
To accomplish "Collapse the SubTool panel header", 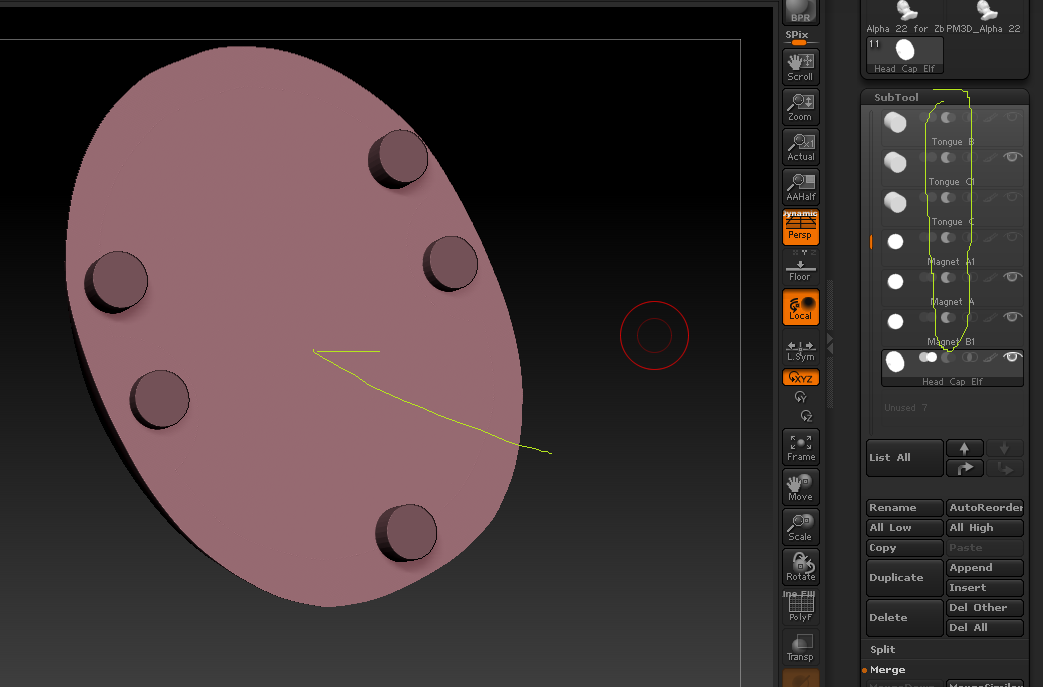I will pyautogui.click(x=896, y=97).
